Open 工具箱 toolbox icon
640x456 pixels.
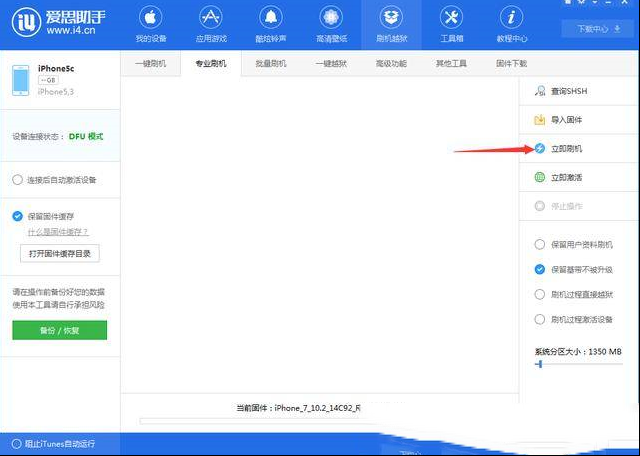pos(451,18)
